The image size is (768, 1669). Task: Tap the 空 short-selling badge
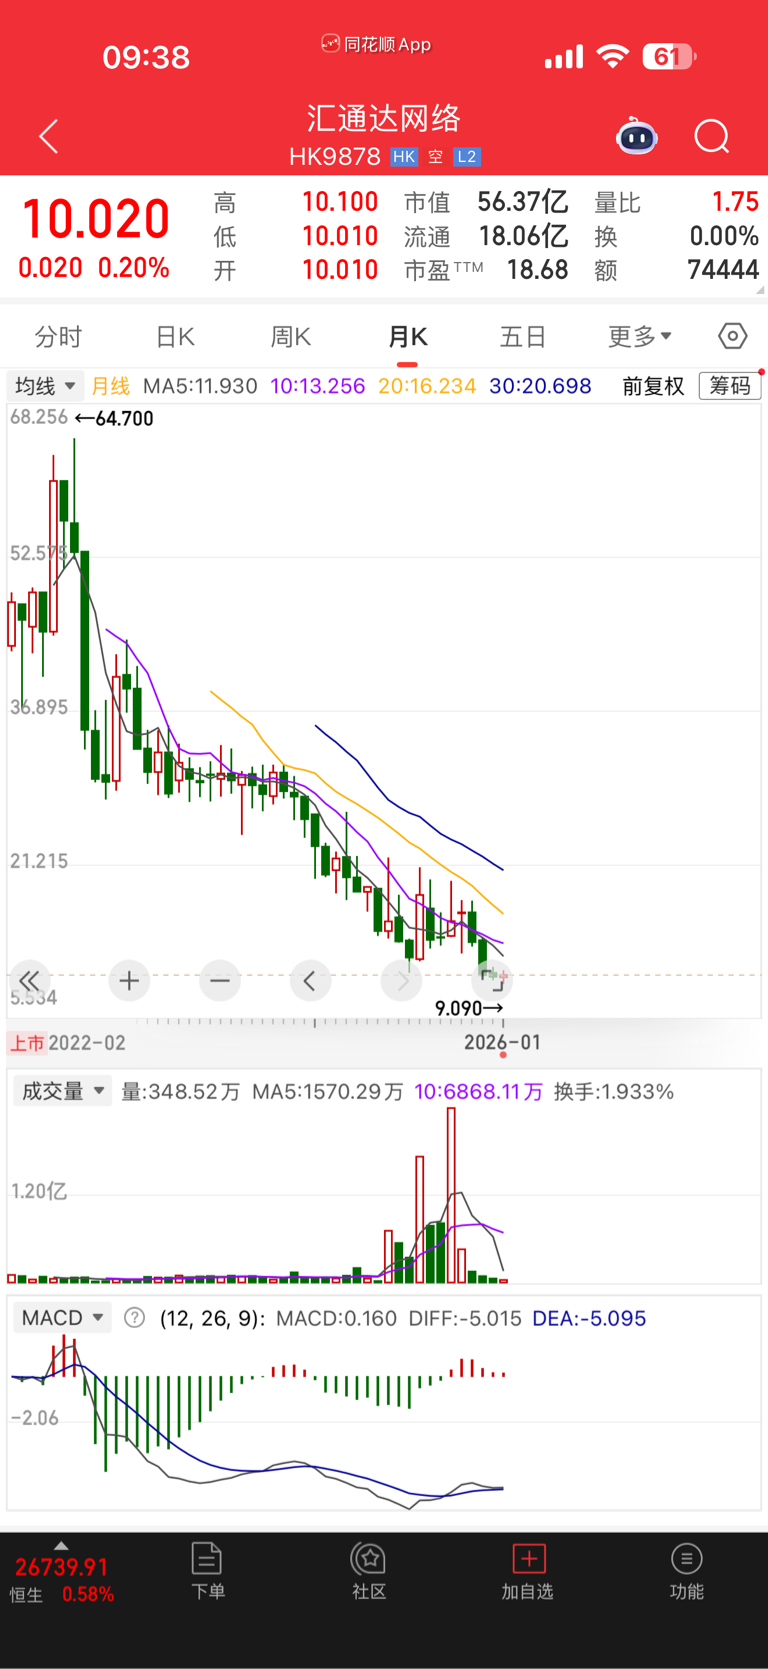[435, 157]
